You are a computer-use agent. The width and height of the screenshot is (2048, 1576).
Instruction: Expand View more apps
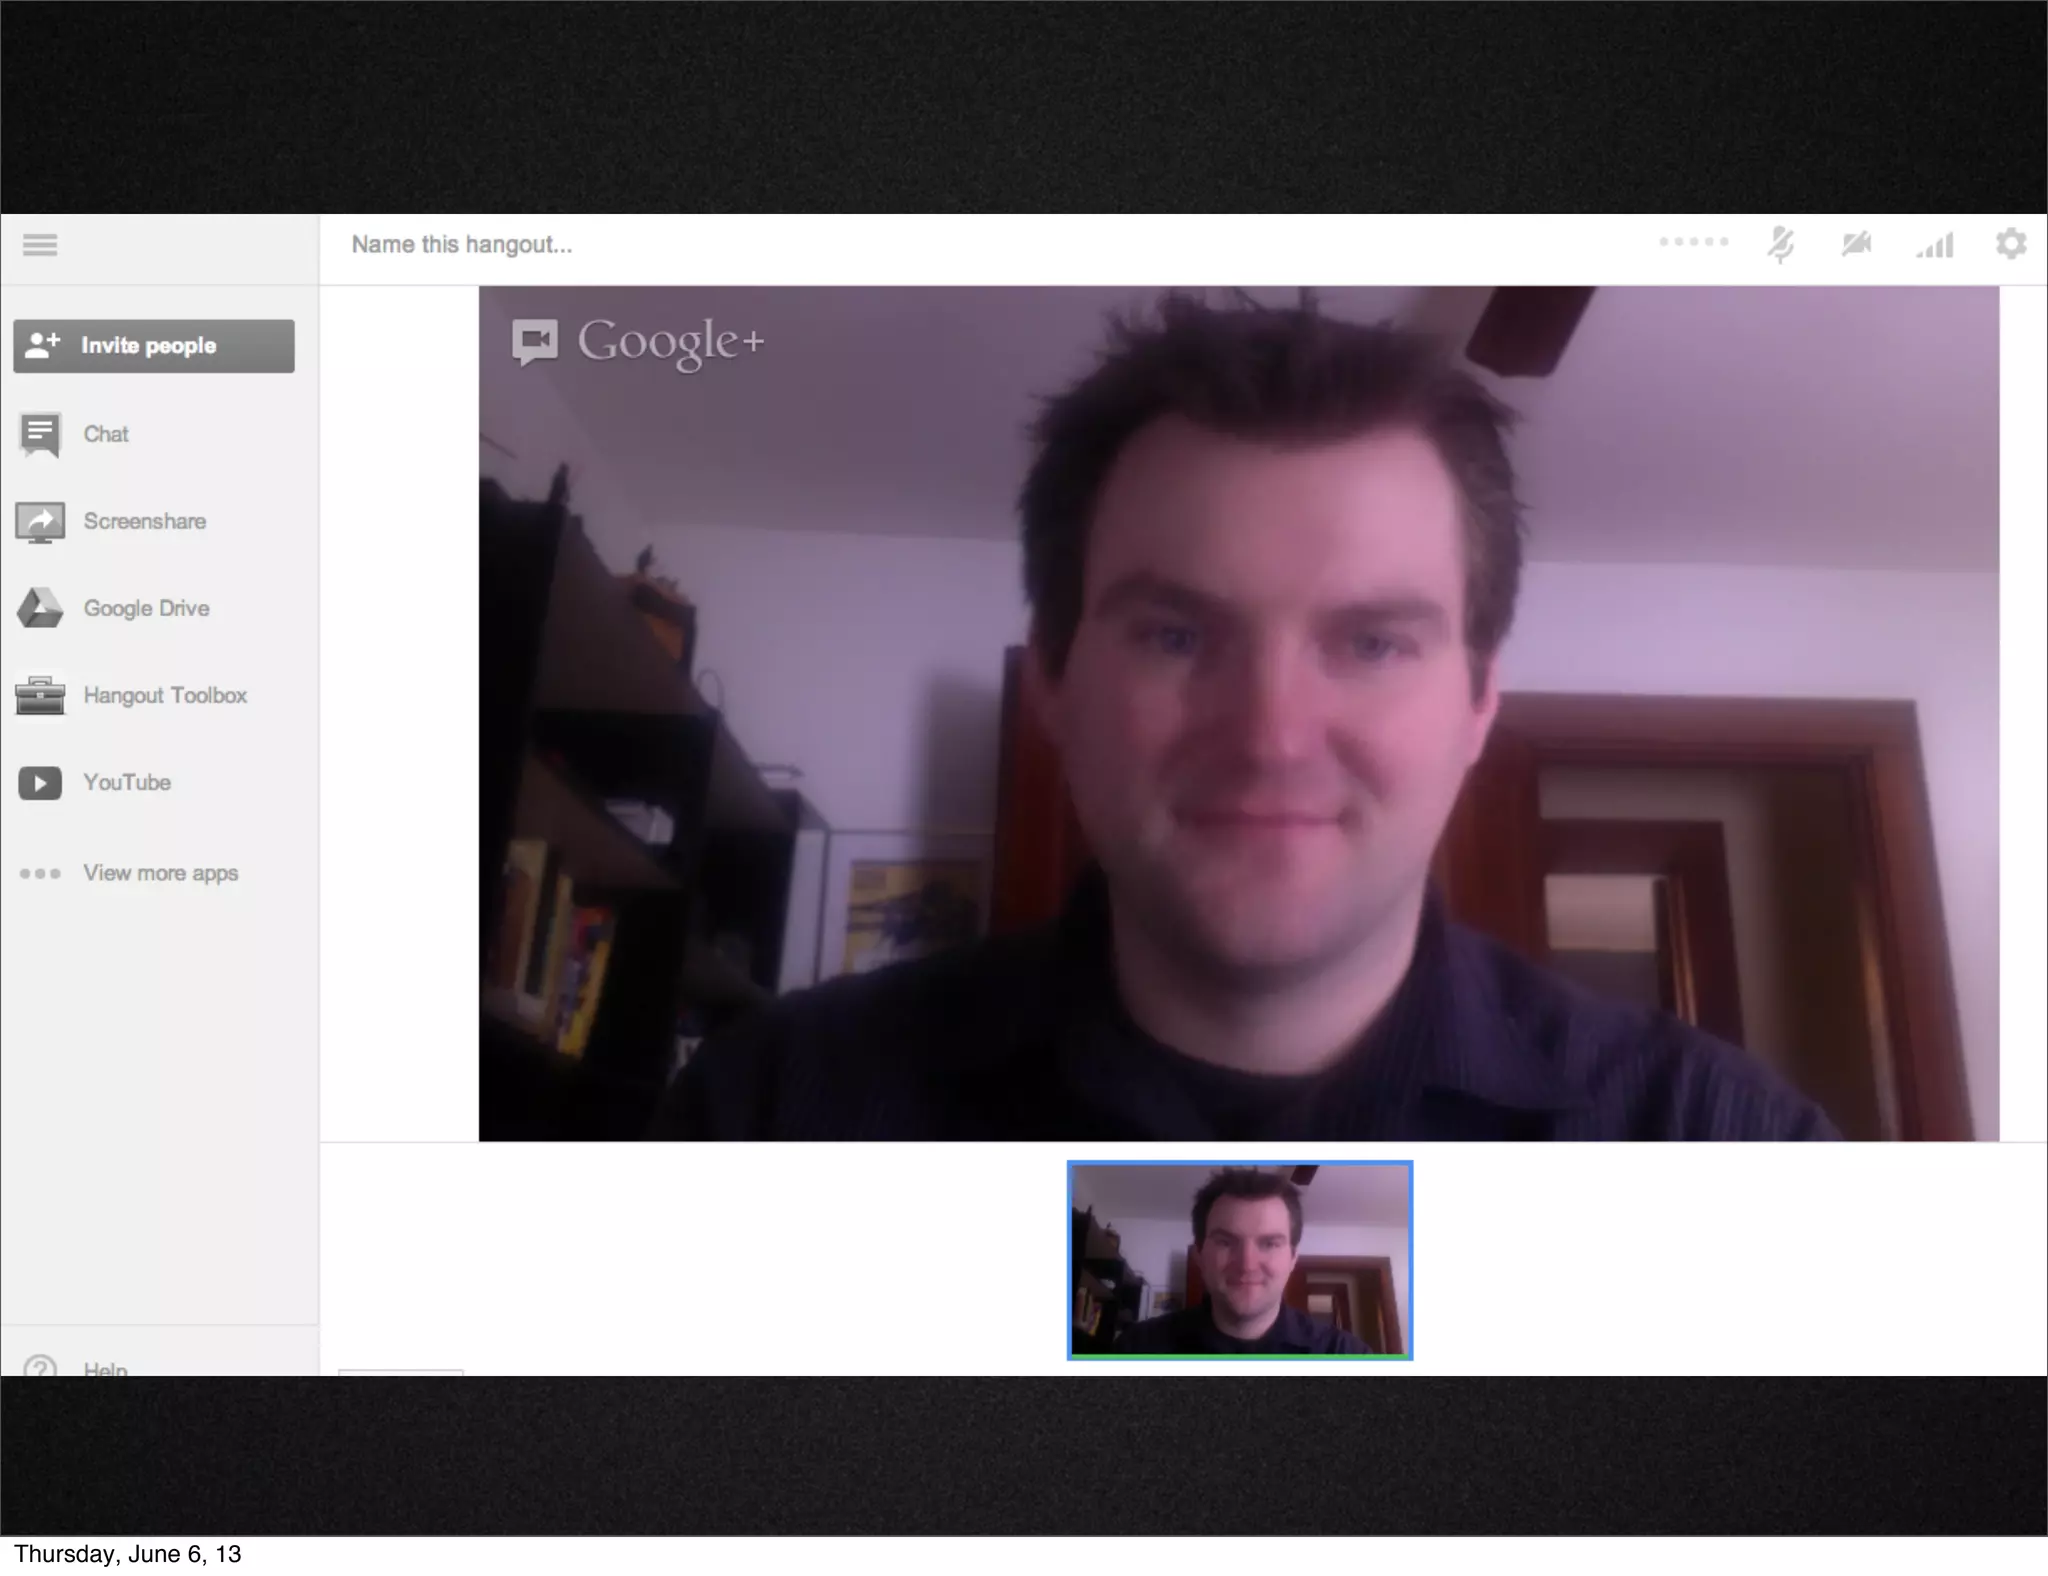tap(160, 873)
